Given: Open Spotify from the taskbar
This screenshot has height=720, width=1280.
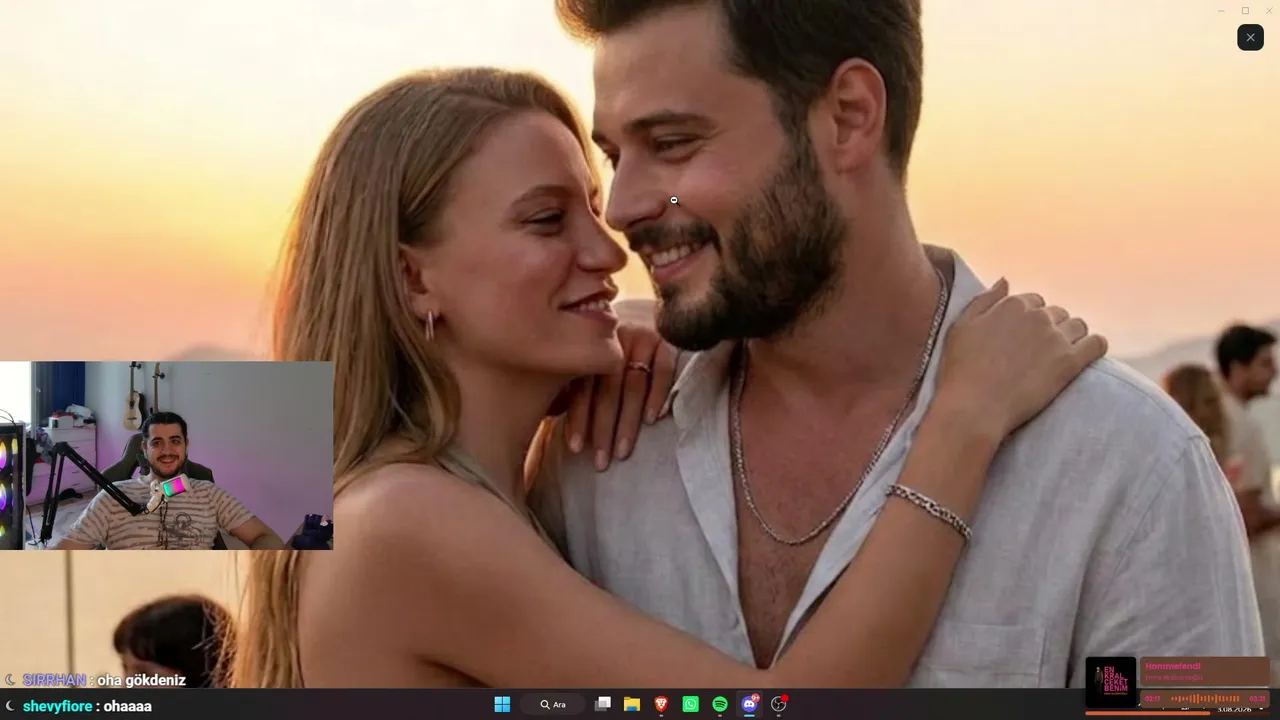Looking at the screenshot, I should (x=720, y=704).
